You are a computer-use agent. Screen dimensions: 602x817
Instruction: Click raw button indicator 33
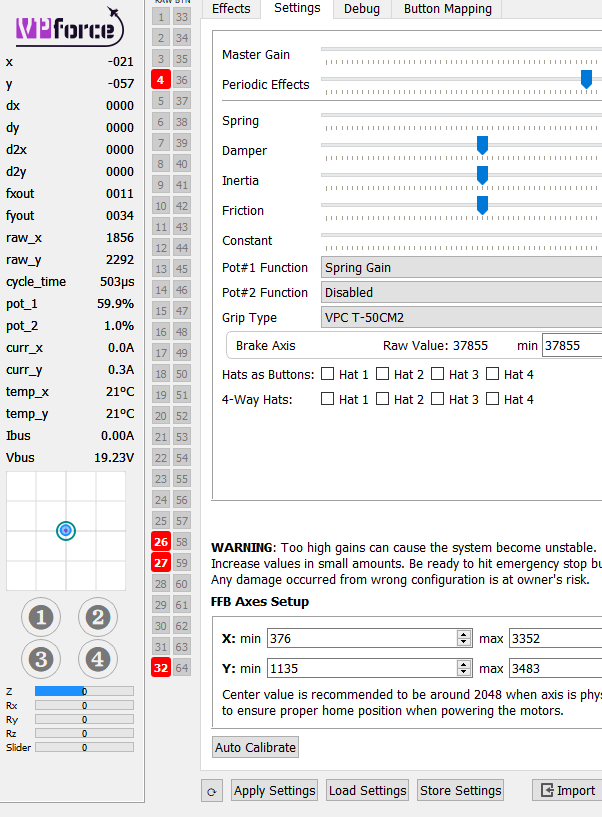tap(182, 17)
